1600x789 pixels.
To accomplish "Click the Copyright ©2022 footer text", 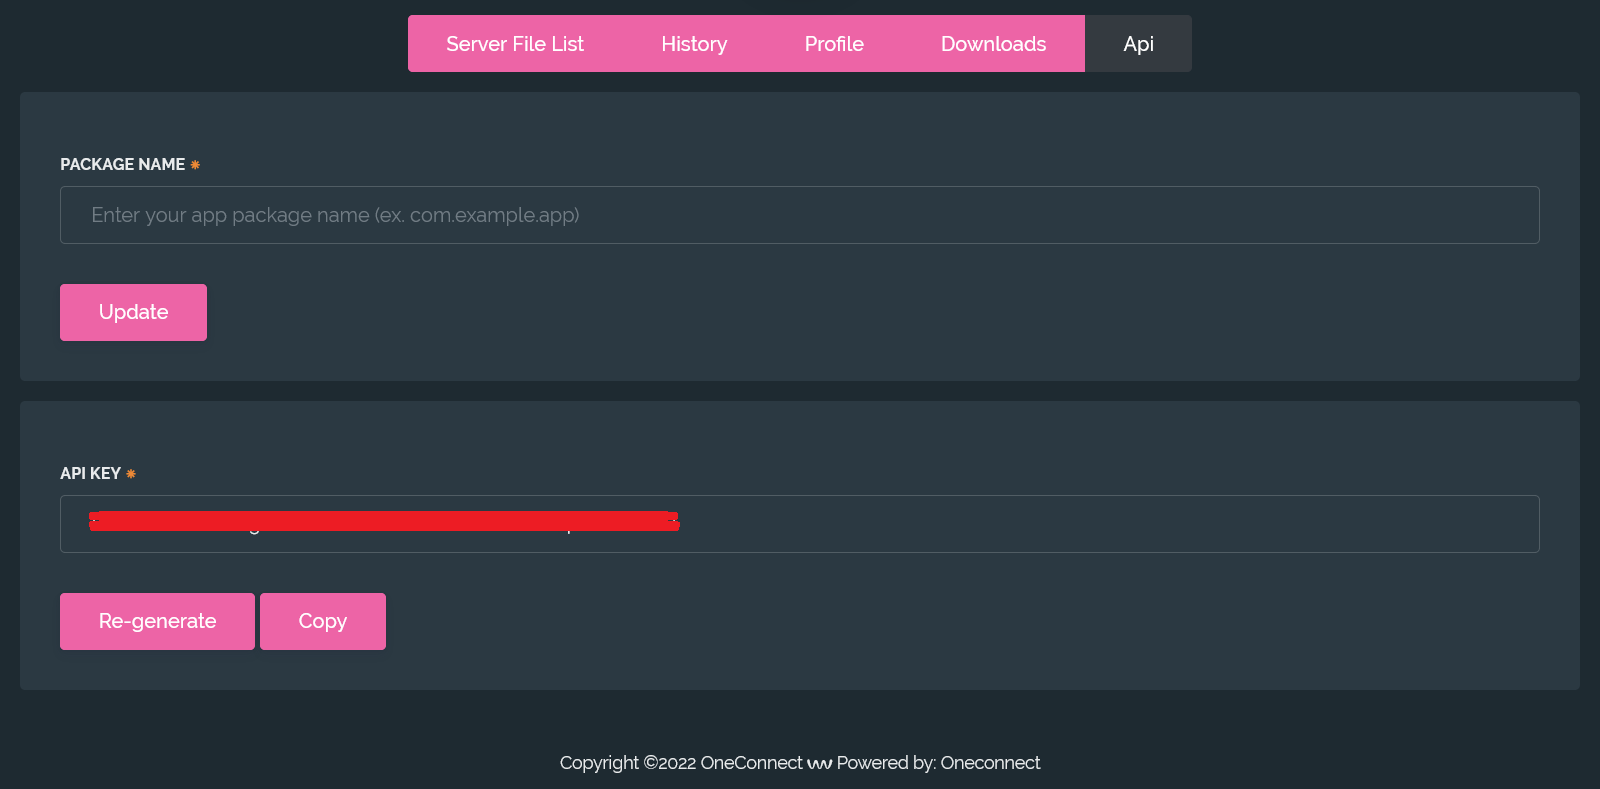I will pos(628,763).
